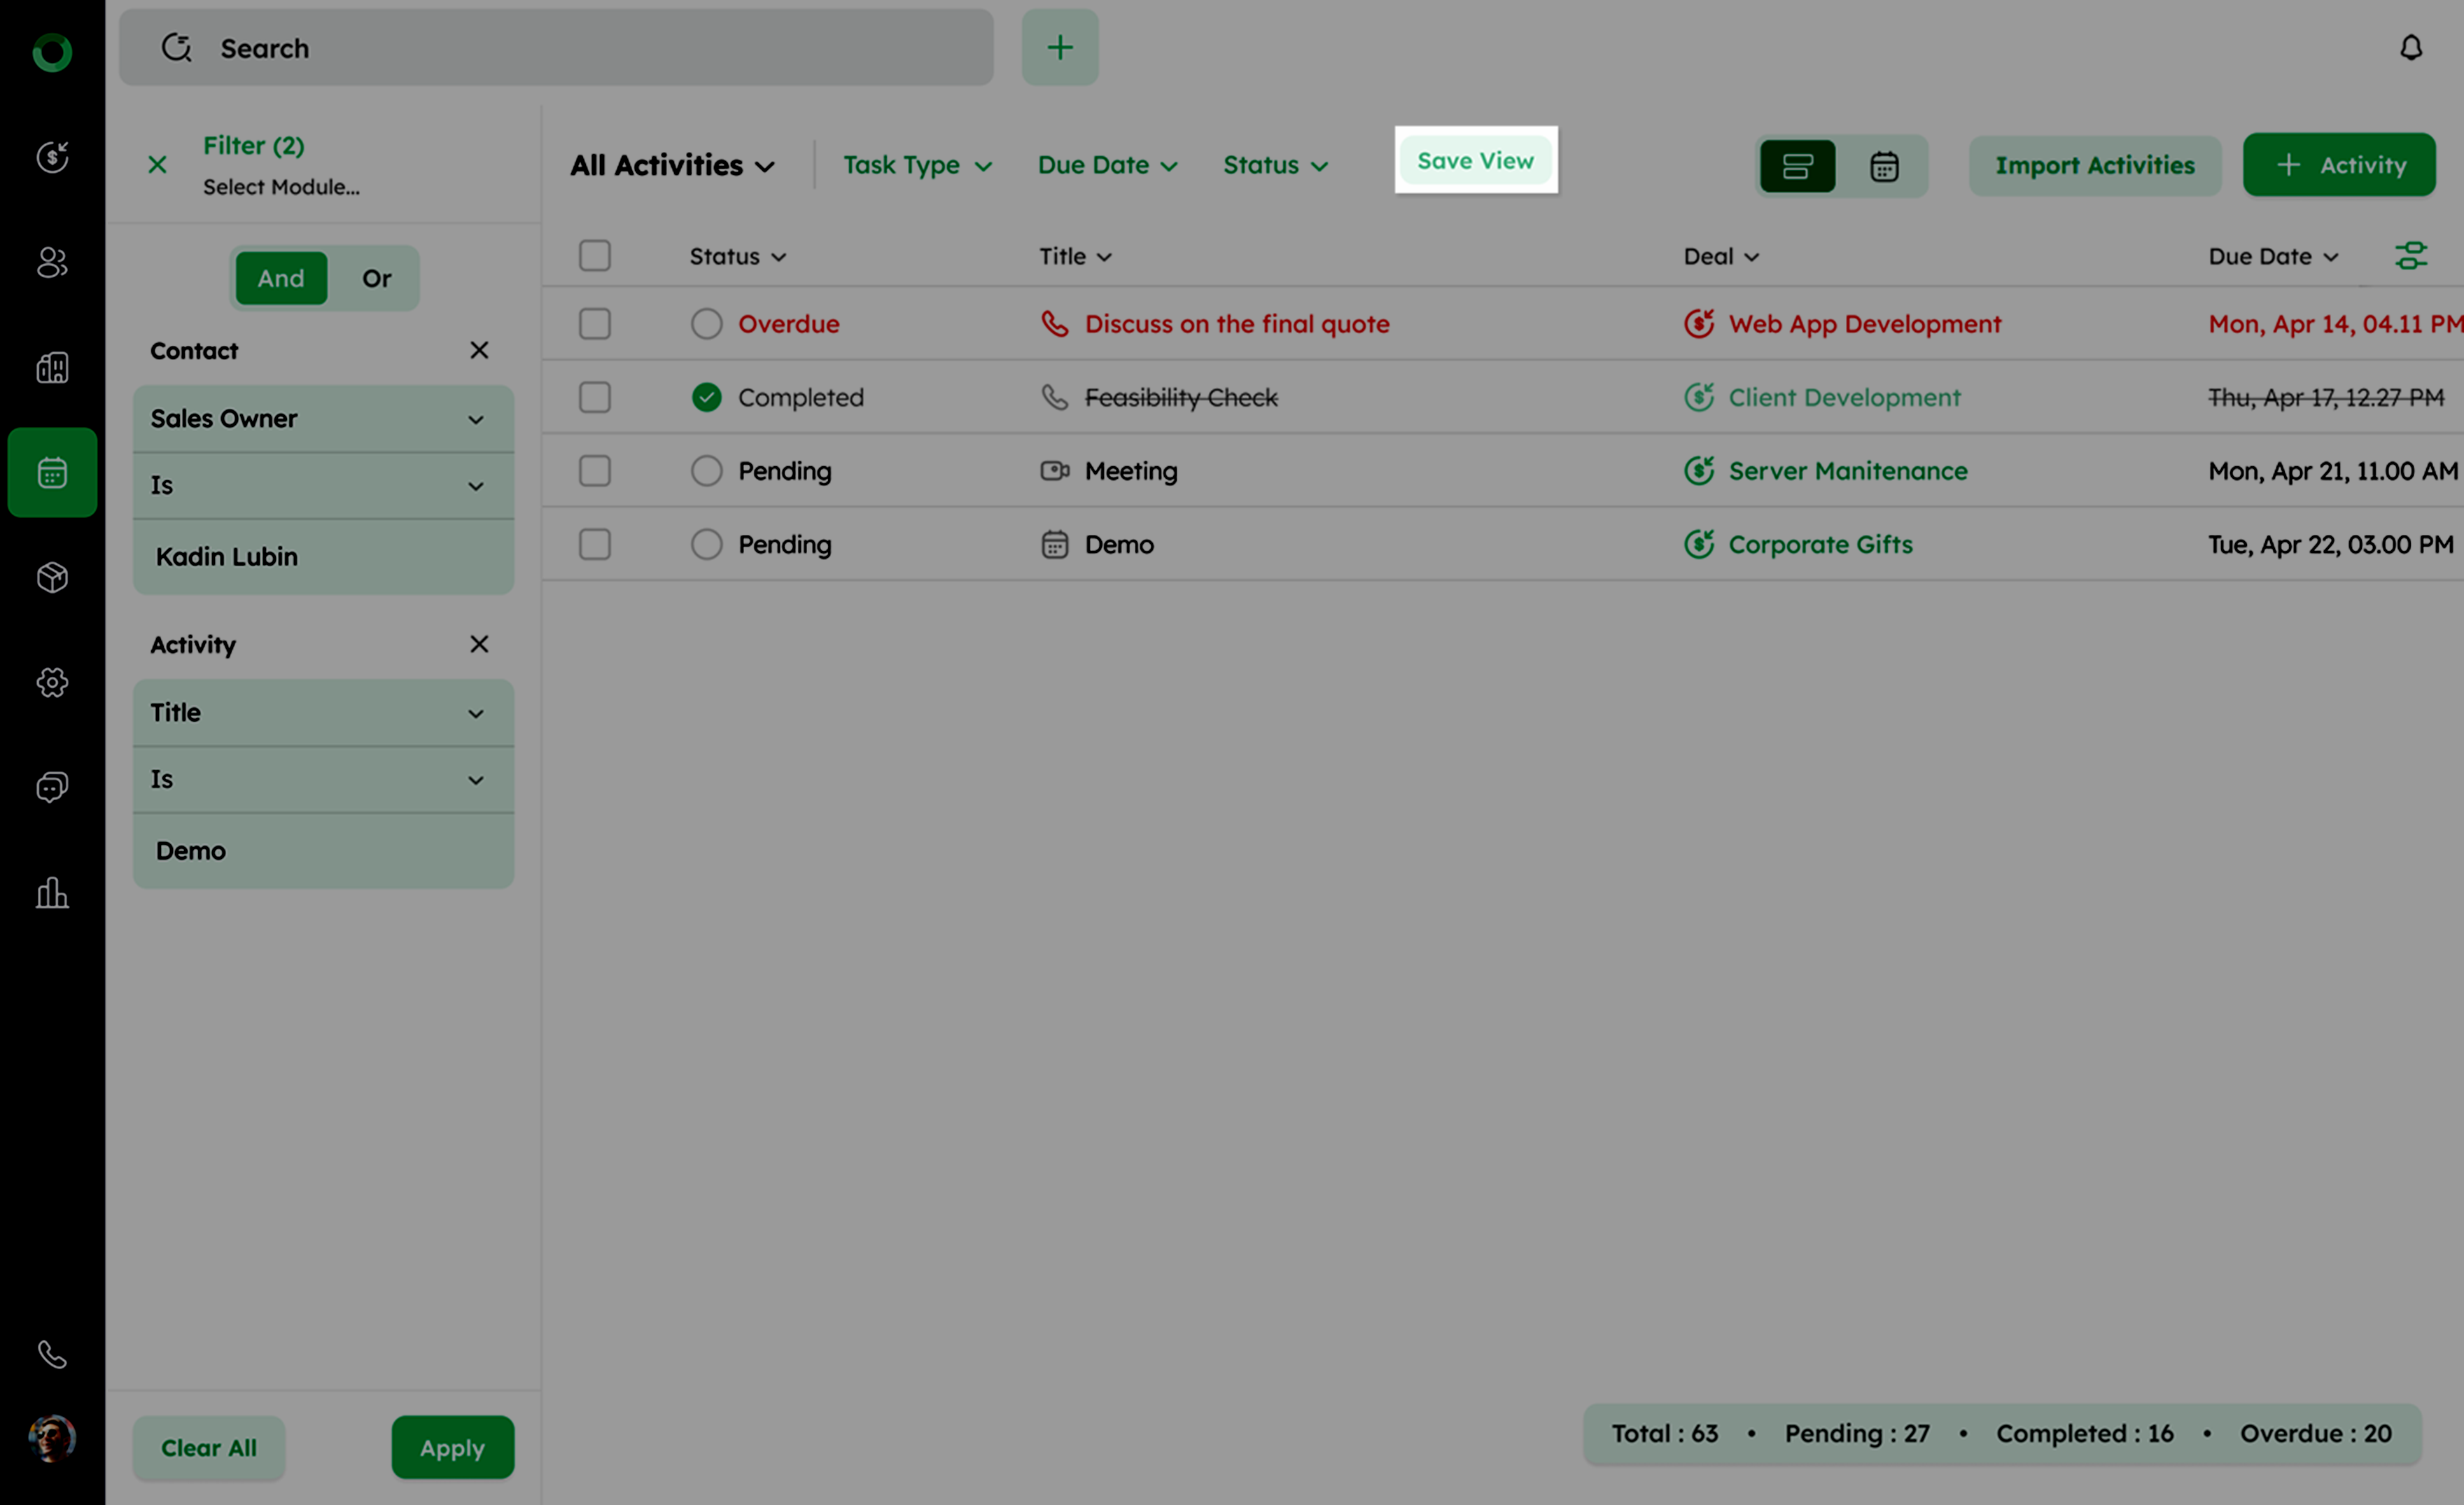The width and height of the screenshot is (2464, 1505).
Task: Click the phone icon in sidebar
Action: click(x=52, y=1354)
